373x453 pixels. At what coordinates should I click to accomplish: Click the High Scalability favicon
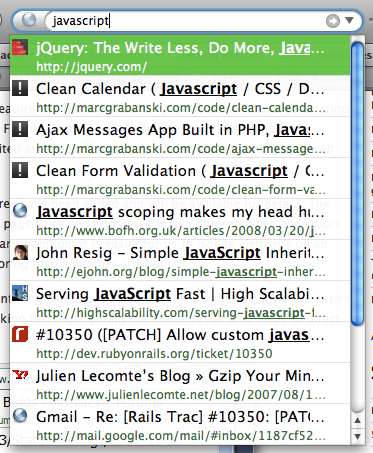point(20,293)
